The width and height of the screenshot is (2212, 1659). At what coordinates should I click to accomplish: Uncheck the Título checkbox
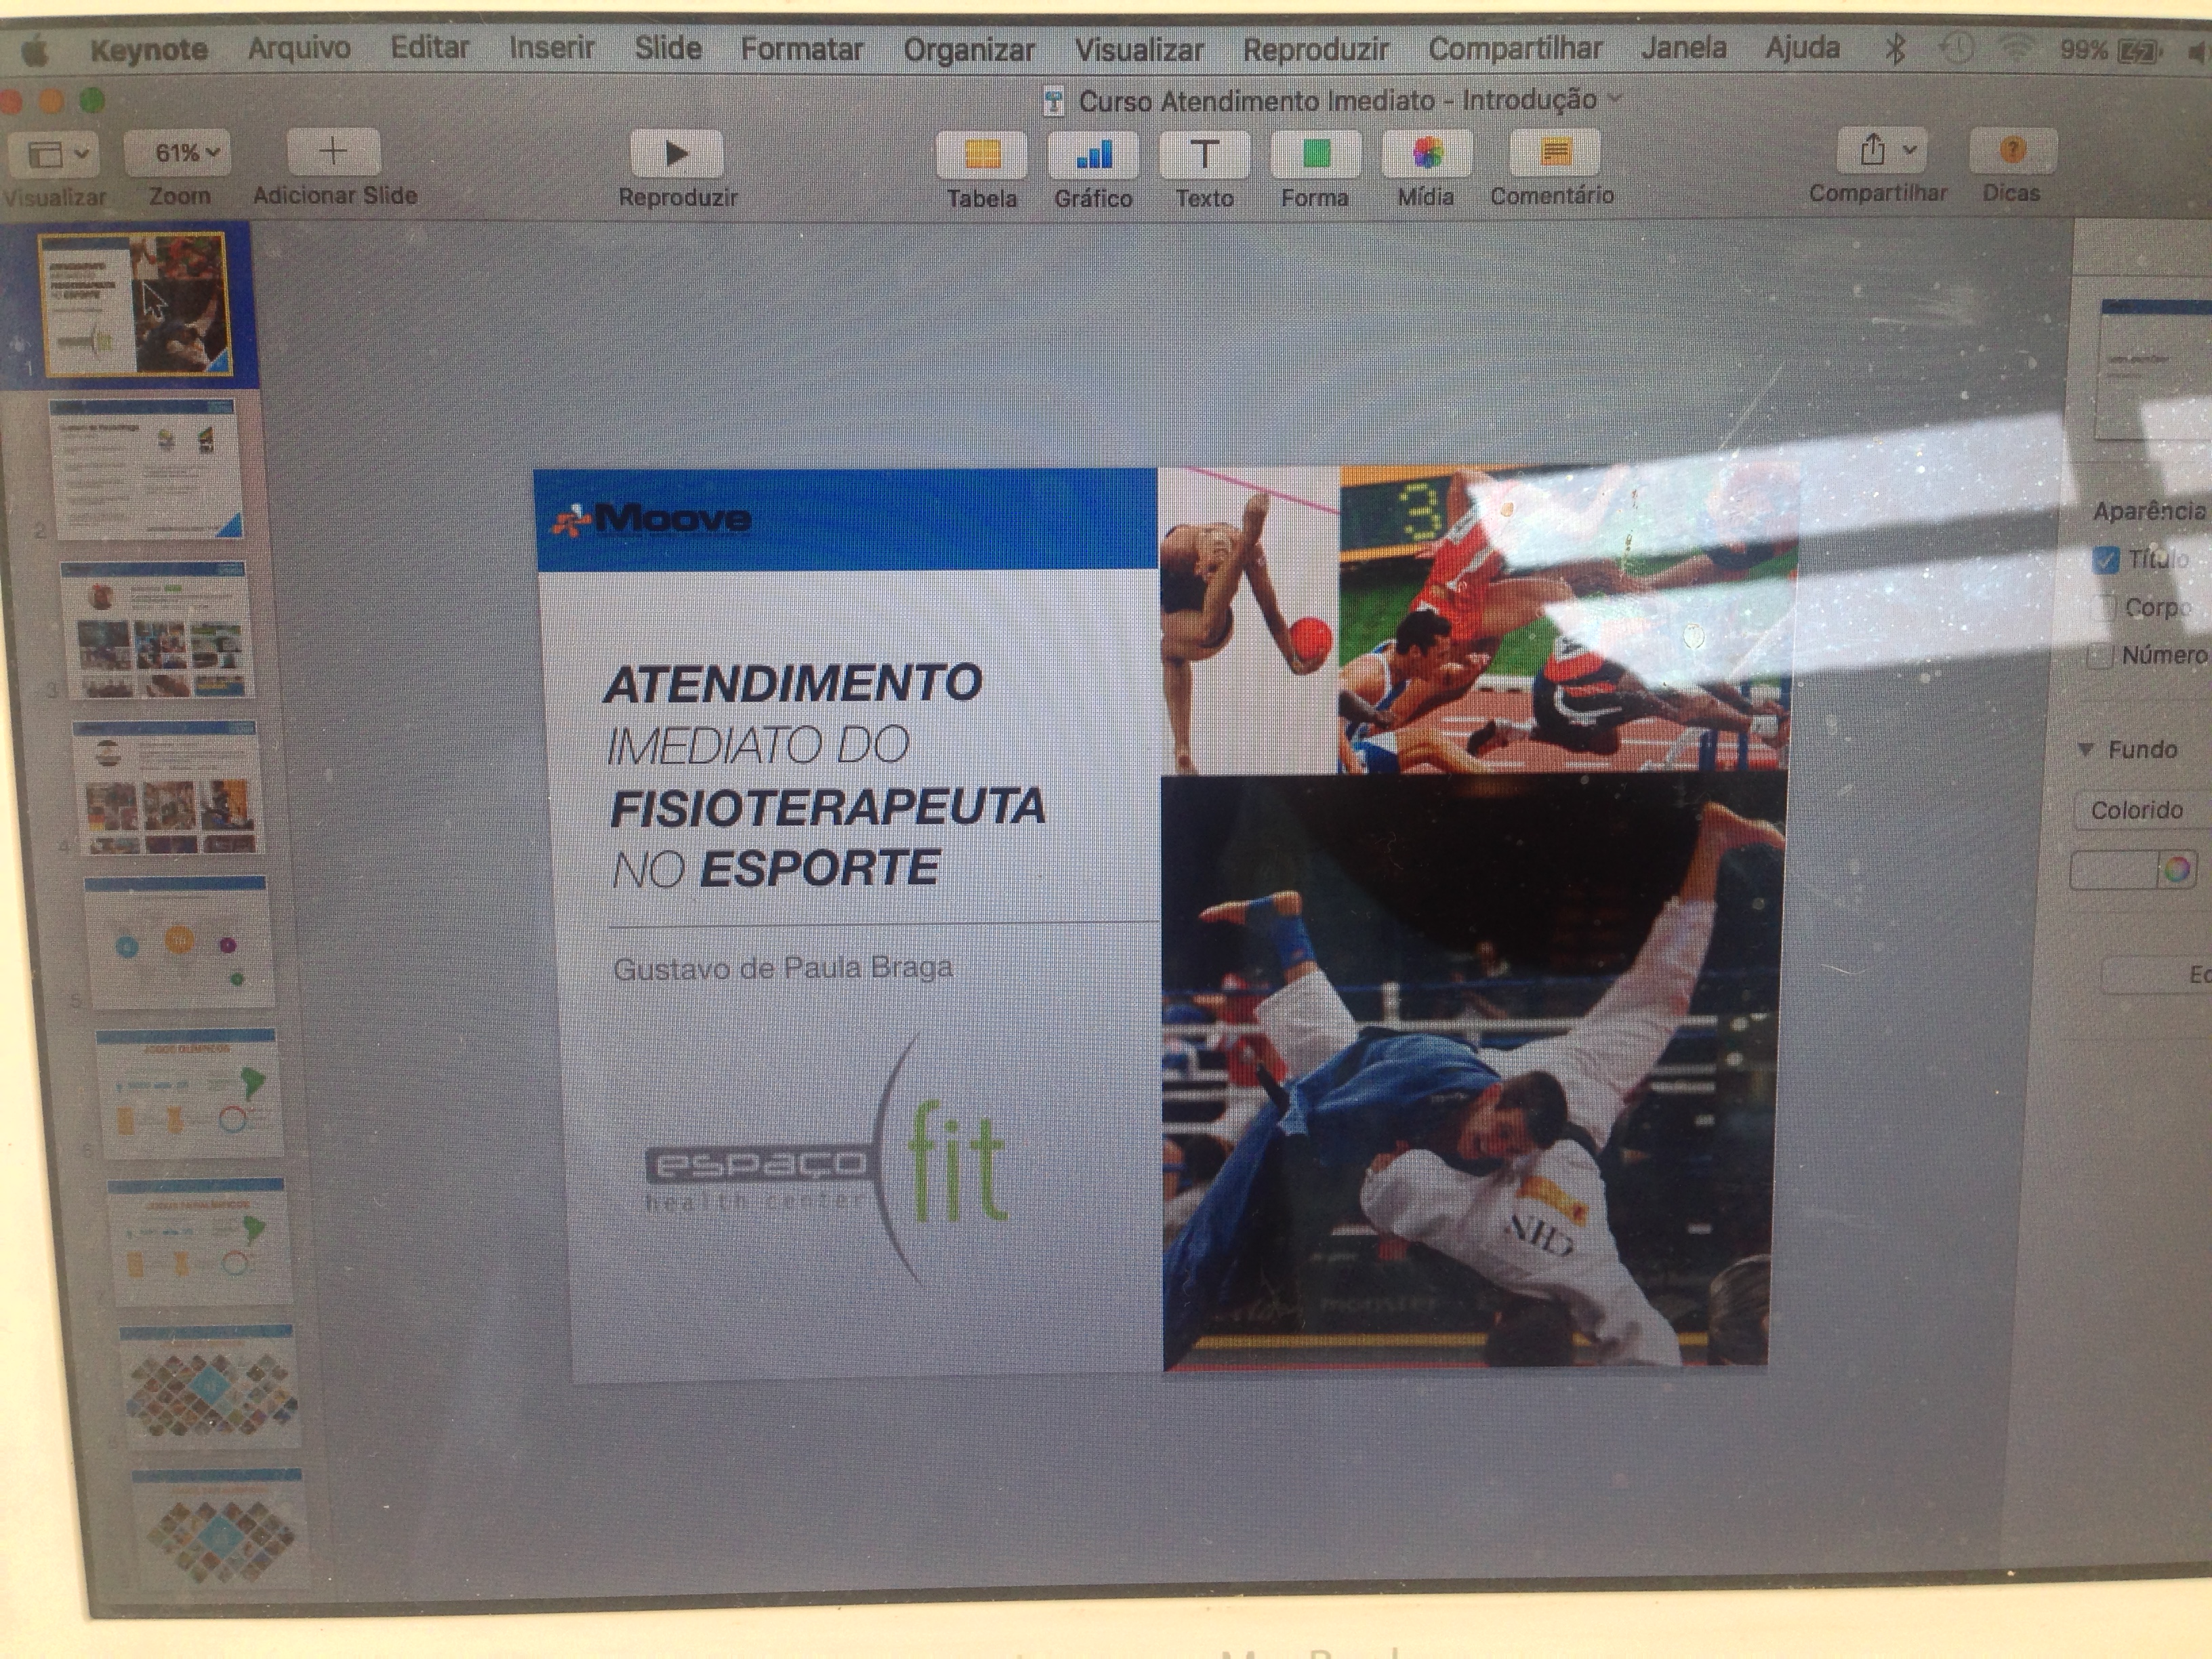point(2105,559)
